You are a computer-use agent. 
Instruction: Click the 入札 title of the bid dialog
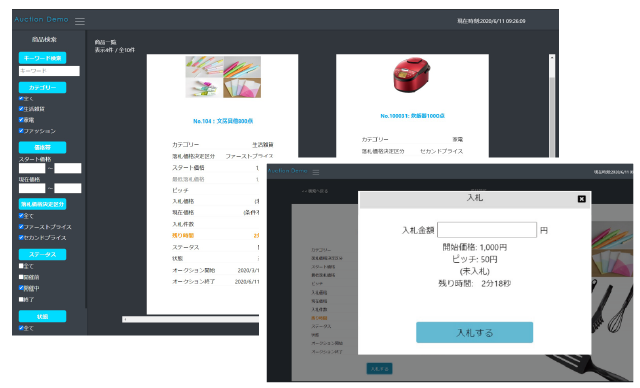(475, 198)
